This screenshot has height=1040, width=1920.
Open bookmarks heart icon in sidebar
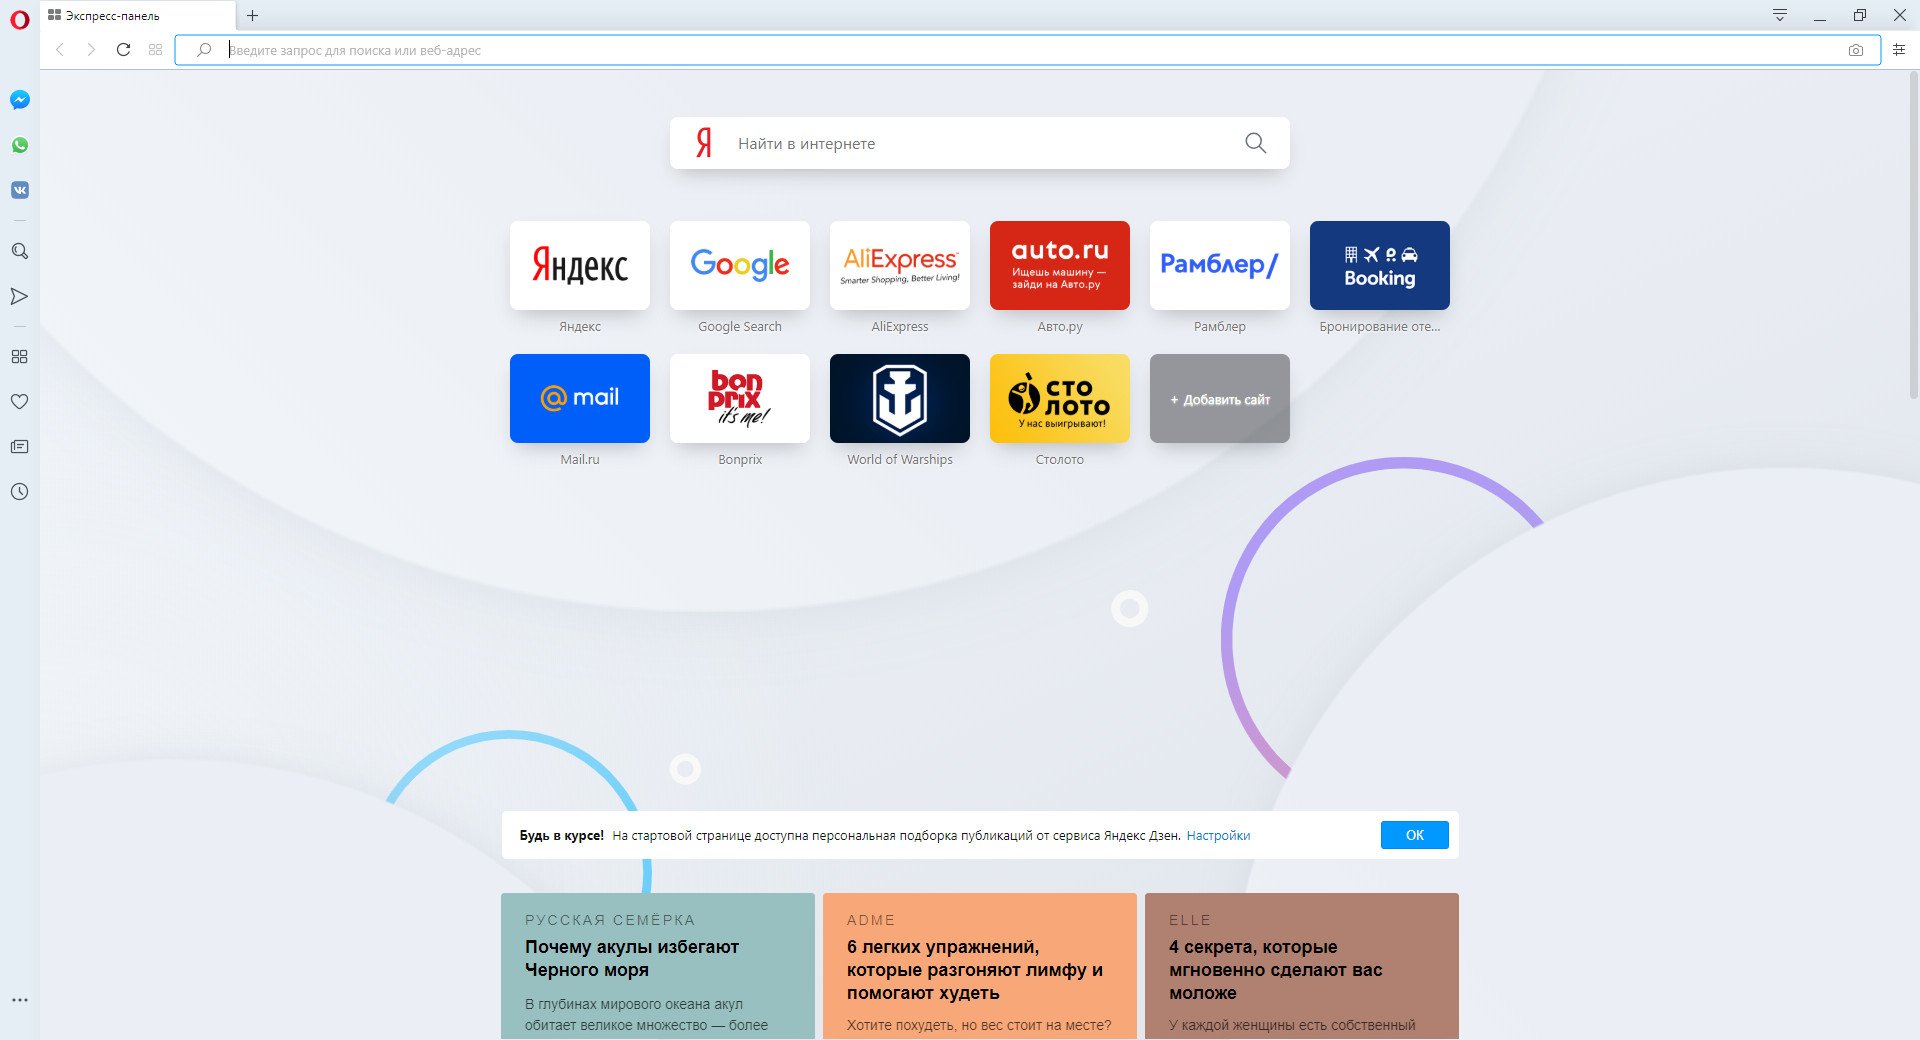20,401
